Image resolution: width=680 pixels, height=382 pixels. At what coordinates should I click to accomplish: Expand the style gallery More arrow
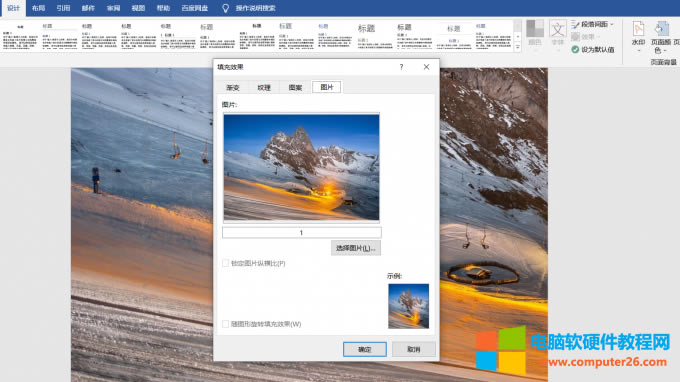click(517, 47)
